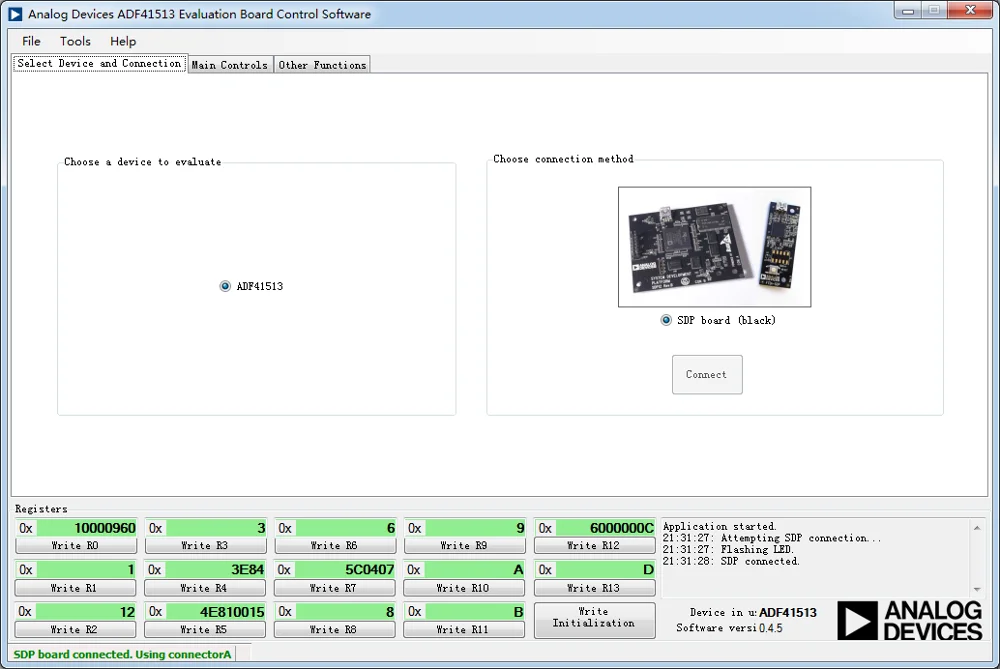Click the R12 register field showing 6000000C

(x=605, y=528)
